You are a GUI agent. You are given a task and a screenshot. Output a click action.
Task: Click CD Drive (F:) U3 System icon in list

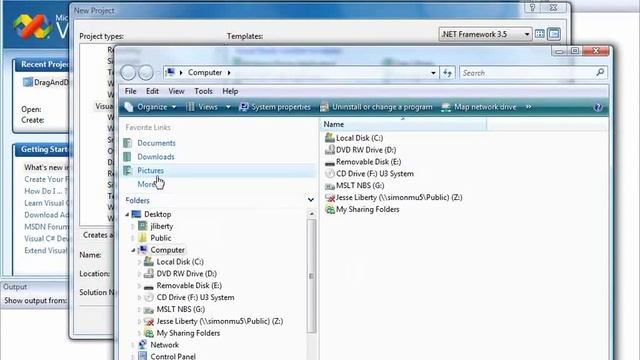pyautogui.click(x=329, y=173)
